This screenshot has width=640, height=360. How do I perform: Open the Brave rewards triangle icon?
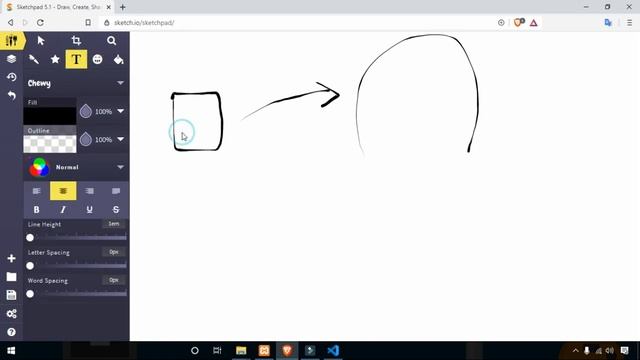(533, 23)
